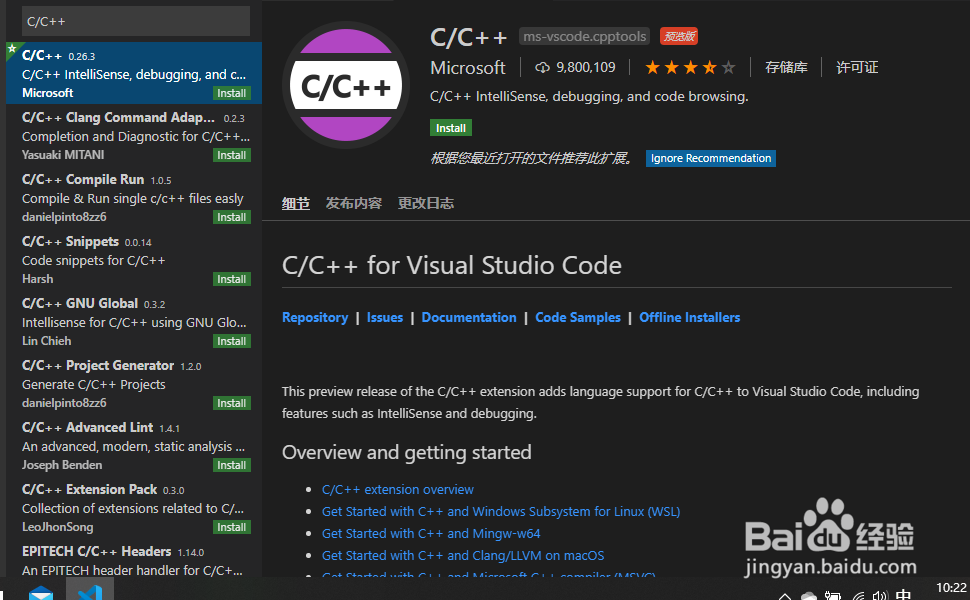The height and width of the screenshot is (600, 970).
Task: Open the Mail app in the taskbar
Action: click(x=41, y=592)
